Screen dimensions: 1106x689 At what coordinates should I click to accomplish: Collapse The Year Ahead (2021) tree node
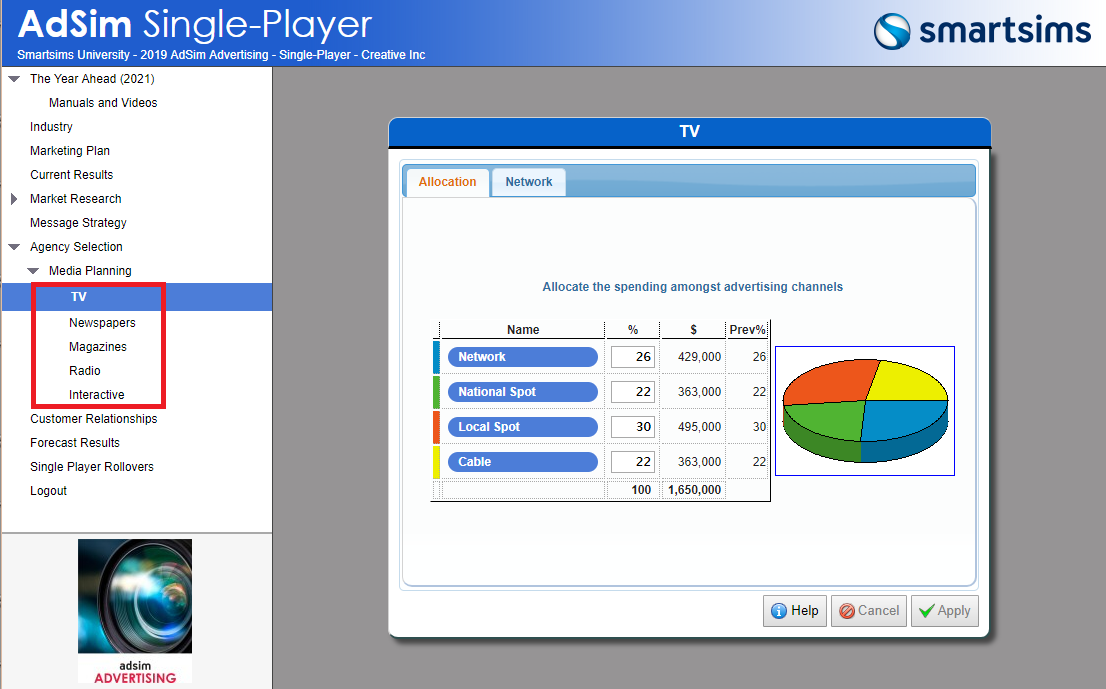(14, 79)
